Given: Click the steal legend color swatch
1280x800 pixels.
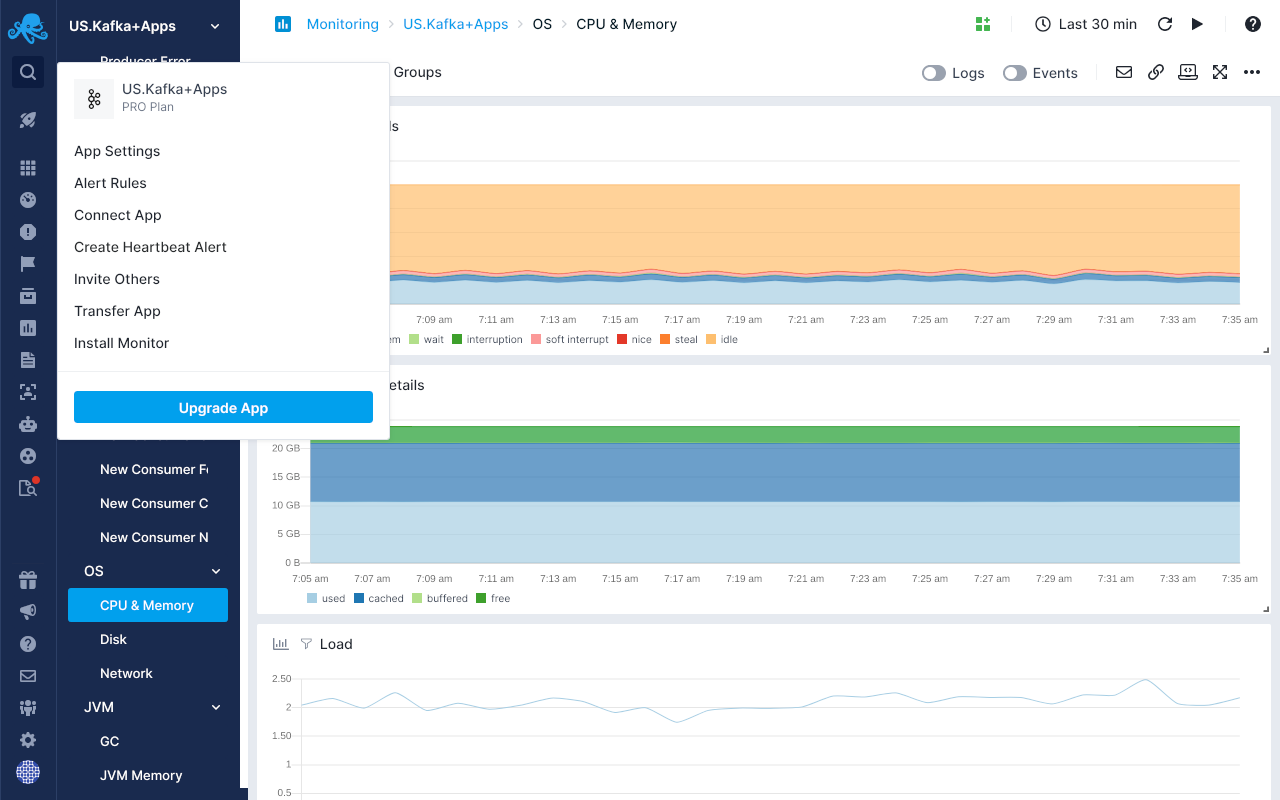Looking at the screenshot, I should pyautogui.click(x=664, y=340).
